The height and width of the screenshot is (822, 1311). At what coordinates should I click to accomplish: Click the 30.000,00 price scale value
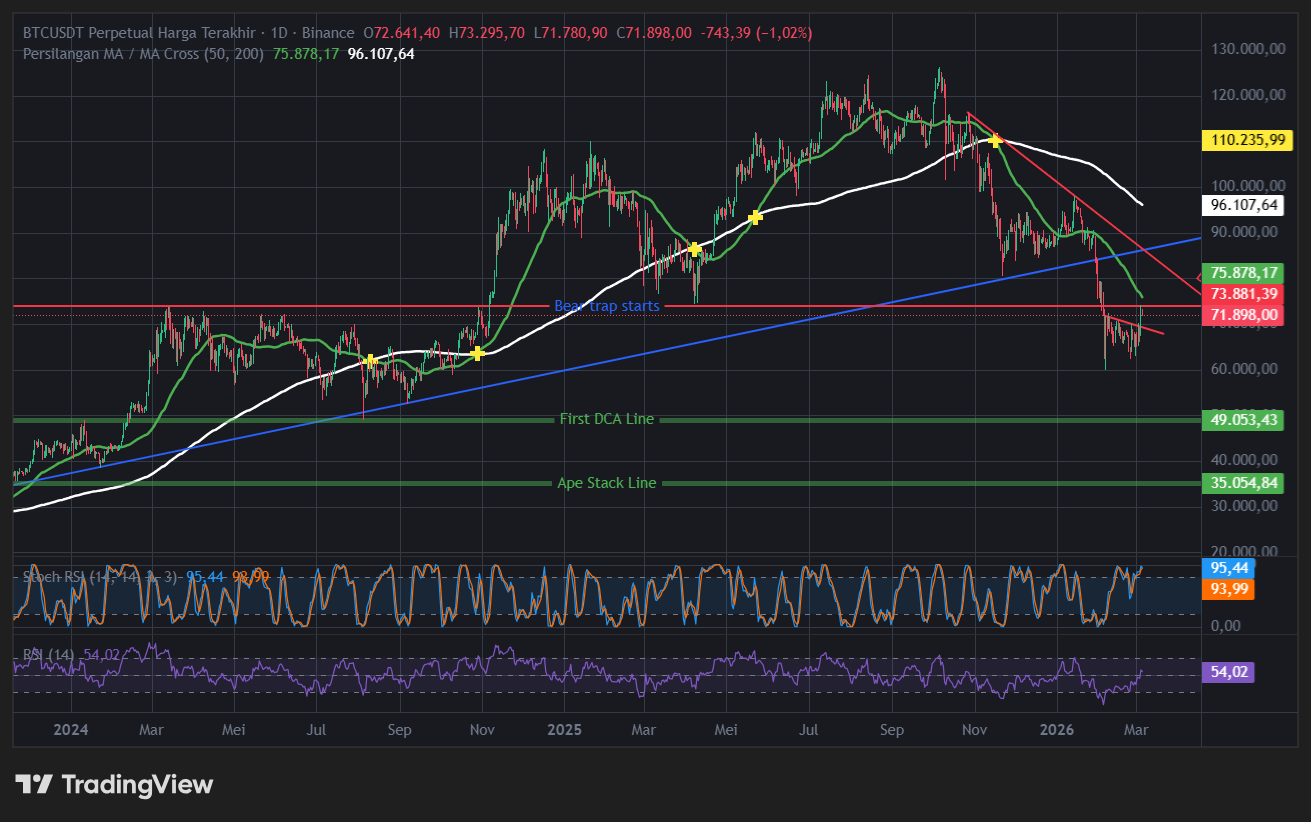(x=1244, y=506)
